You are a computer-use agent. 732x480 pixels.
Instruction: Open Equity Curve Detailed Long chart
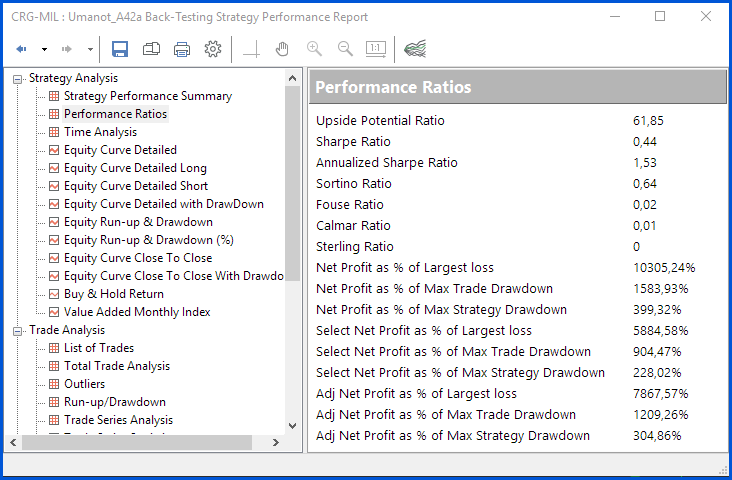pos(135,168)
